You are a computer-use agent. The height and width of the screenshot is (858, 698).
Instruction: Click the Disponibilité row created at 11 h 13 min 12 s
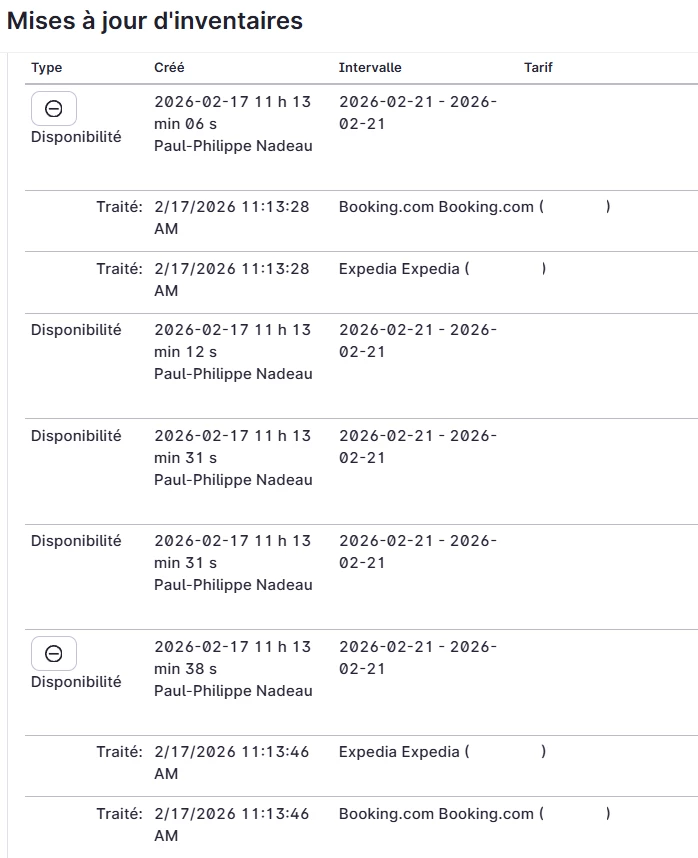tap(76, 330)
